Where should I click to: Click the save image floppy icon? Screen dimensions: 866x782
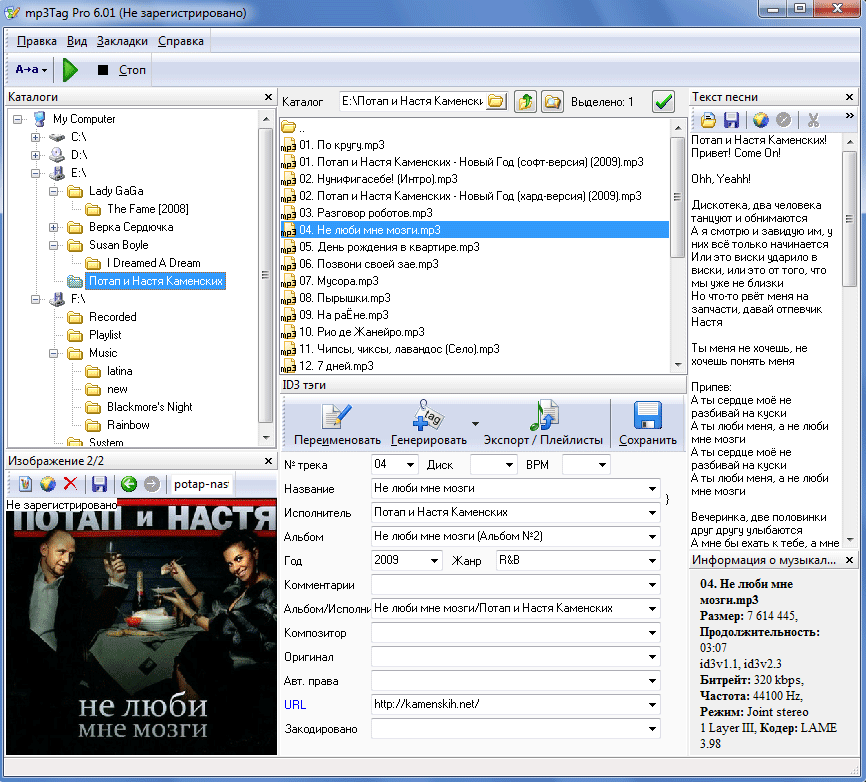99,484
